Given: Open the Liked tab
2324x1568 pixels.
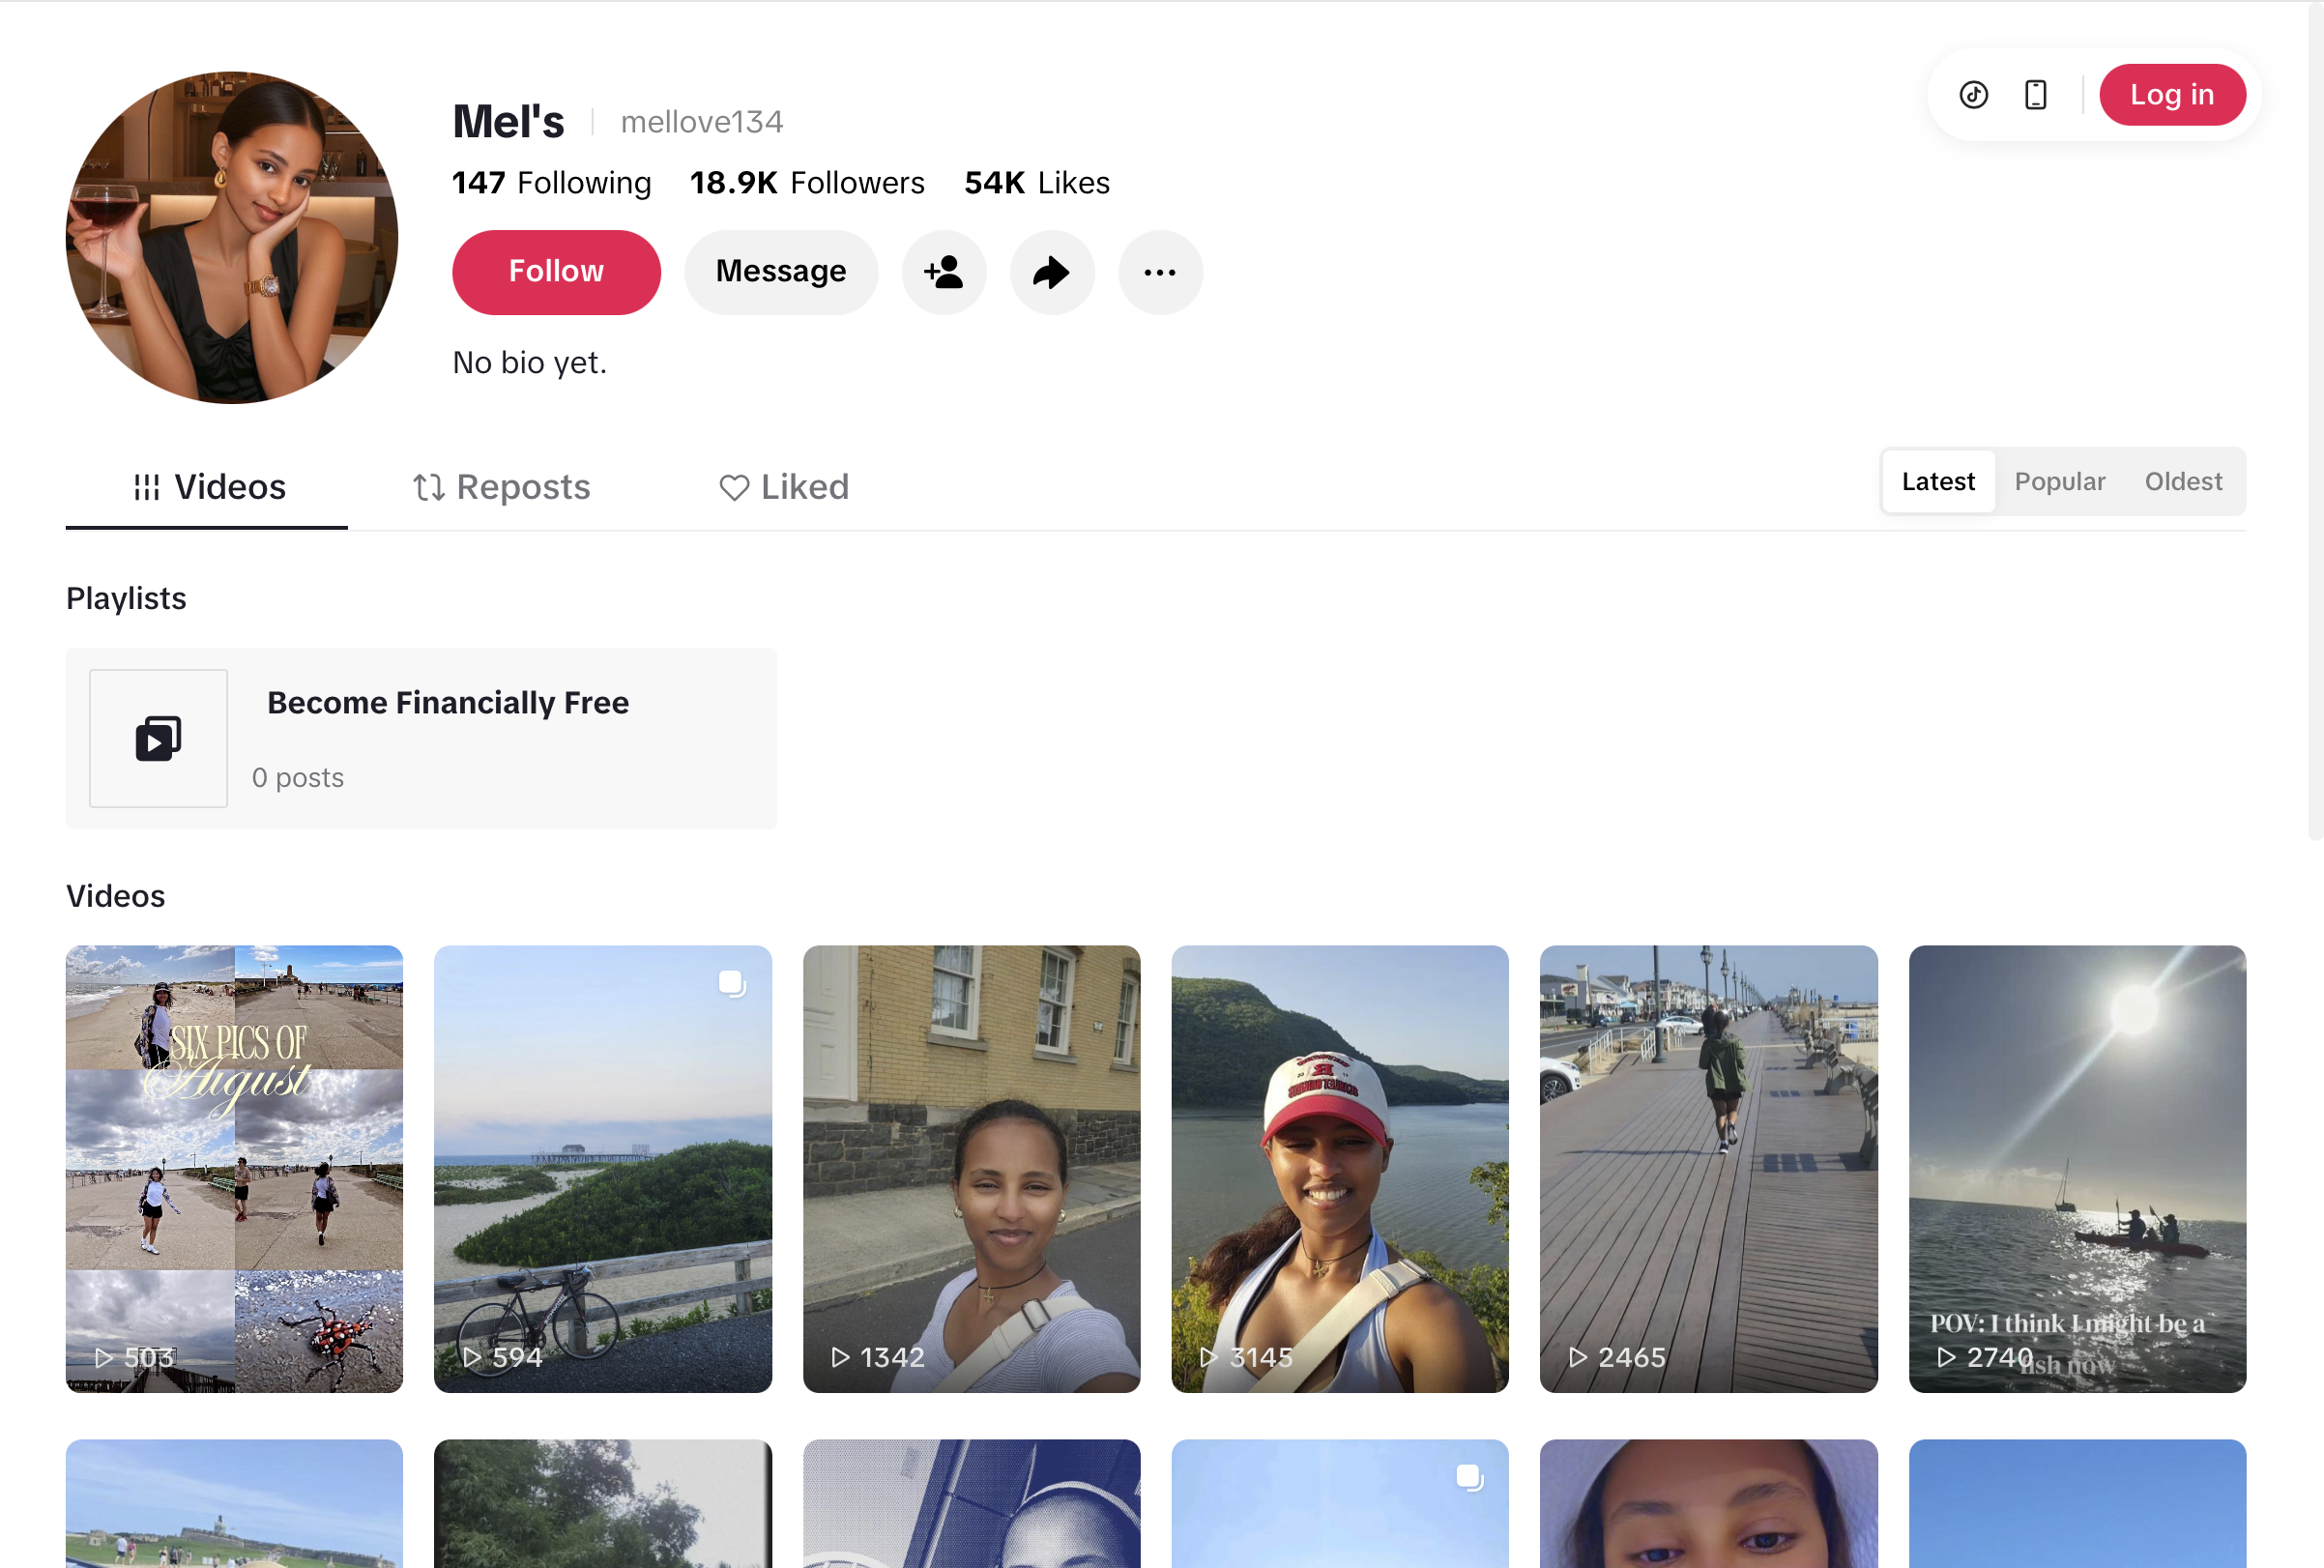Looking at the screenshot, I should pyautogui.click(x=783, y=487).
